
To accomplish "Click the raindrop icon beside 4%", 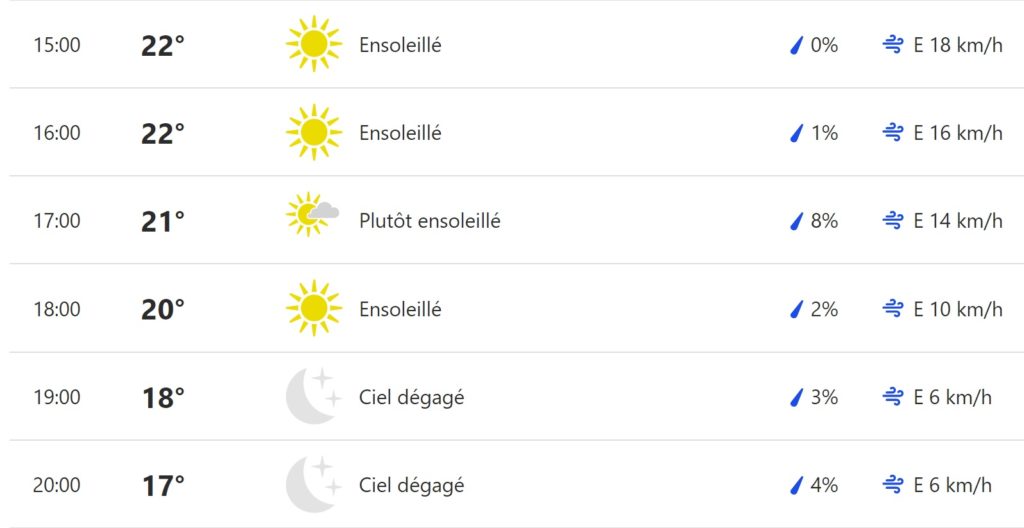I will click(x=797, y=485).
